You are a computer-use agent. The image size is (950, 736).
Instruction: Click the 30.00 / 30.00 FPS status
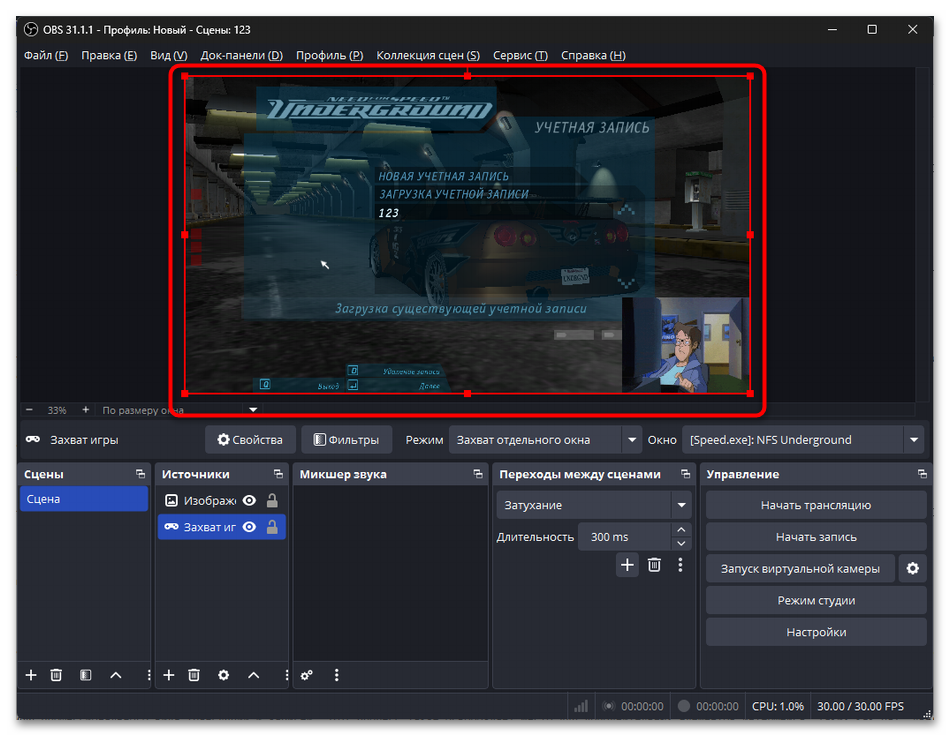860,706
